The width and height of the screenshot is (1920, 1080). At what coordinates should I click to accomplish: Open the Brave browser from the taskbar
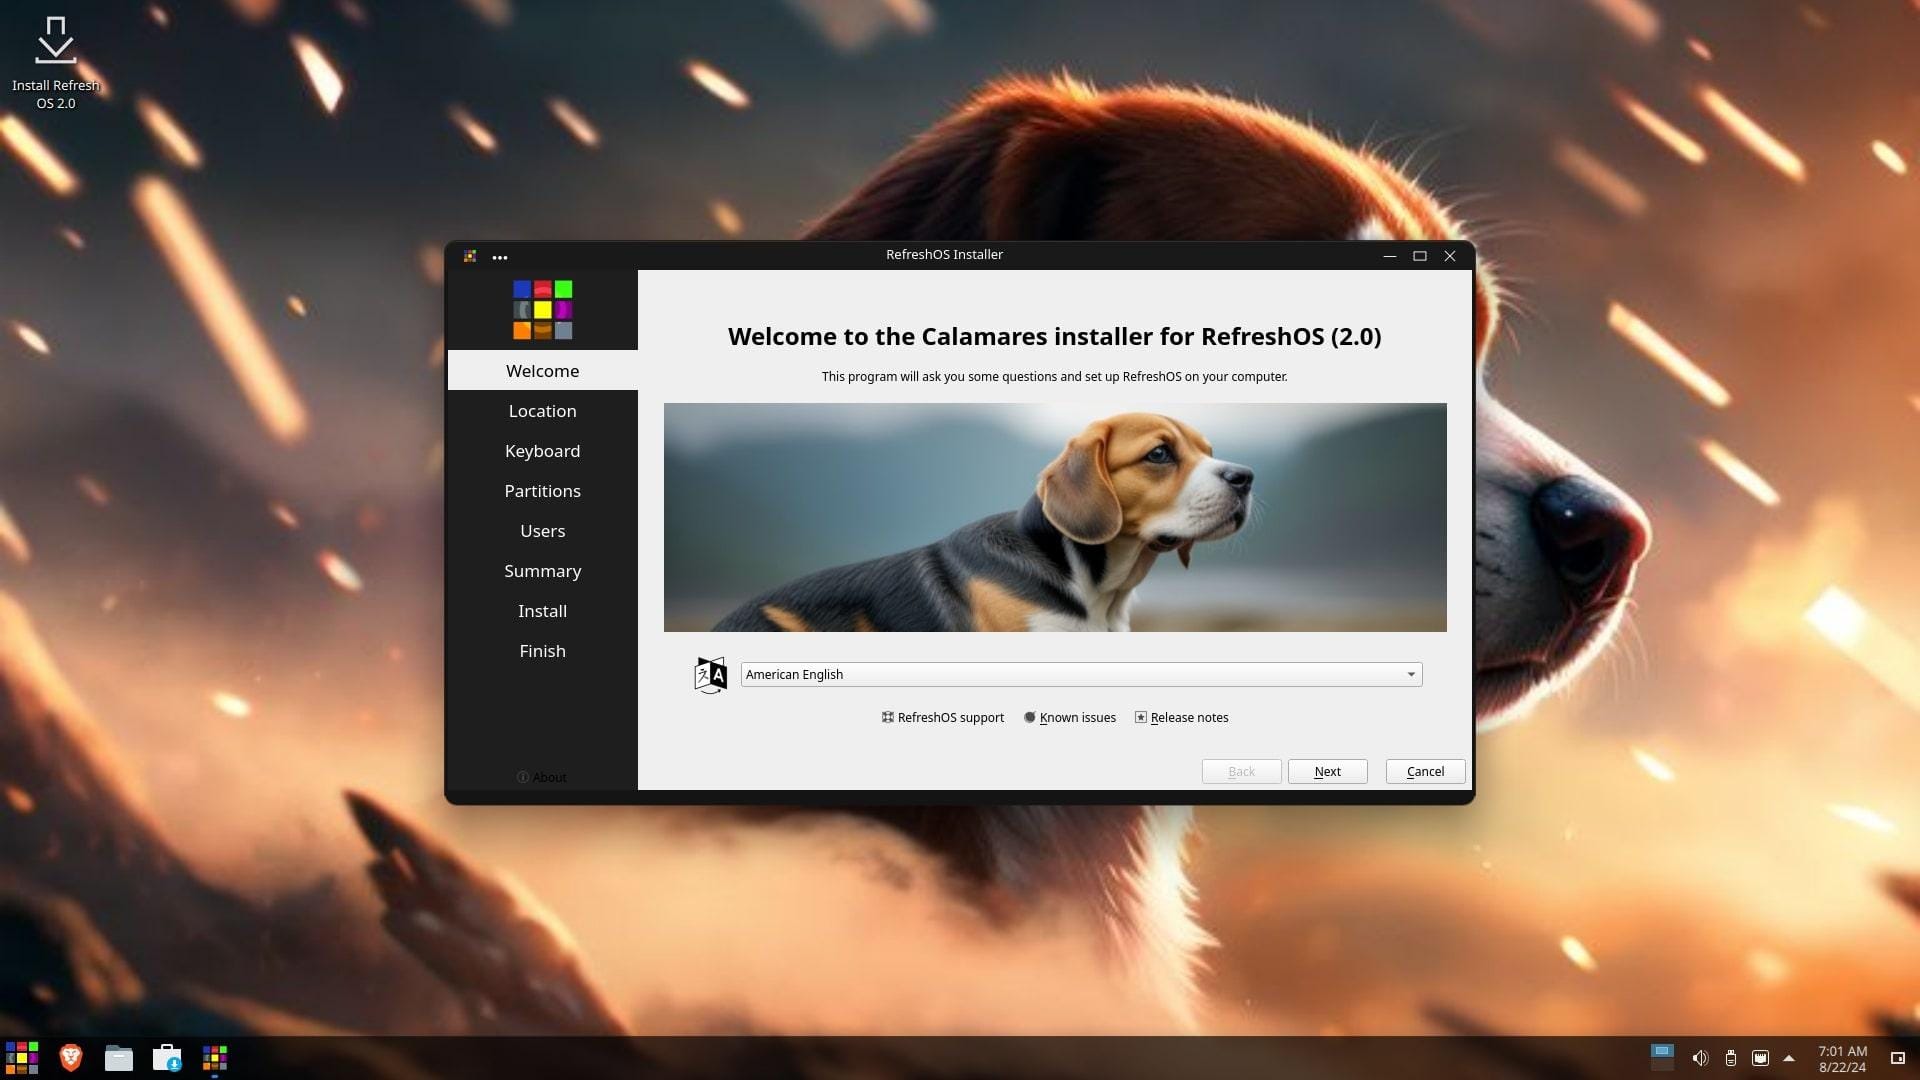(70, 1058)
